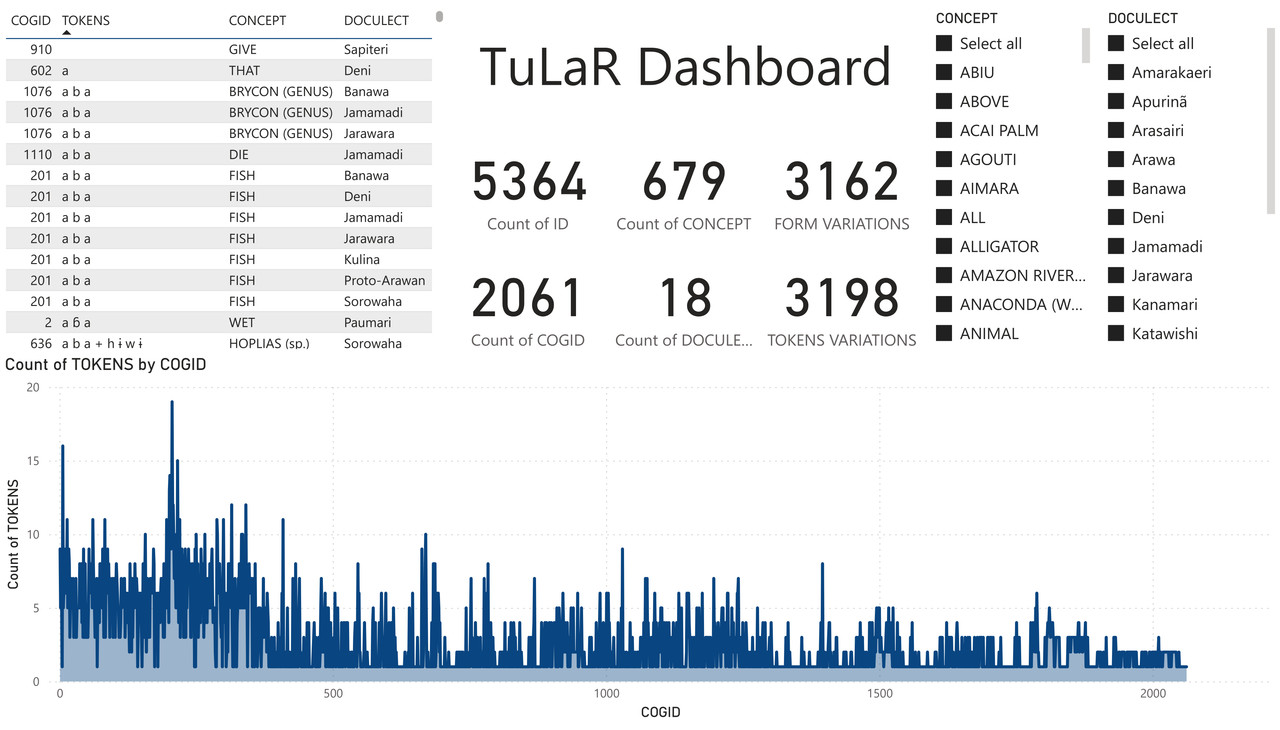Select the Banawa doculect checkbox
The image size is (1280, 730).
pyautogui.click(x=1115, y=188)
